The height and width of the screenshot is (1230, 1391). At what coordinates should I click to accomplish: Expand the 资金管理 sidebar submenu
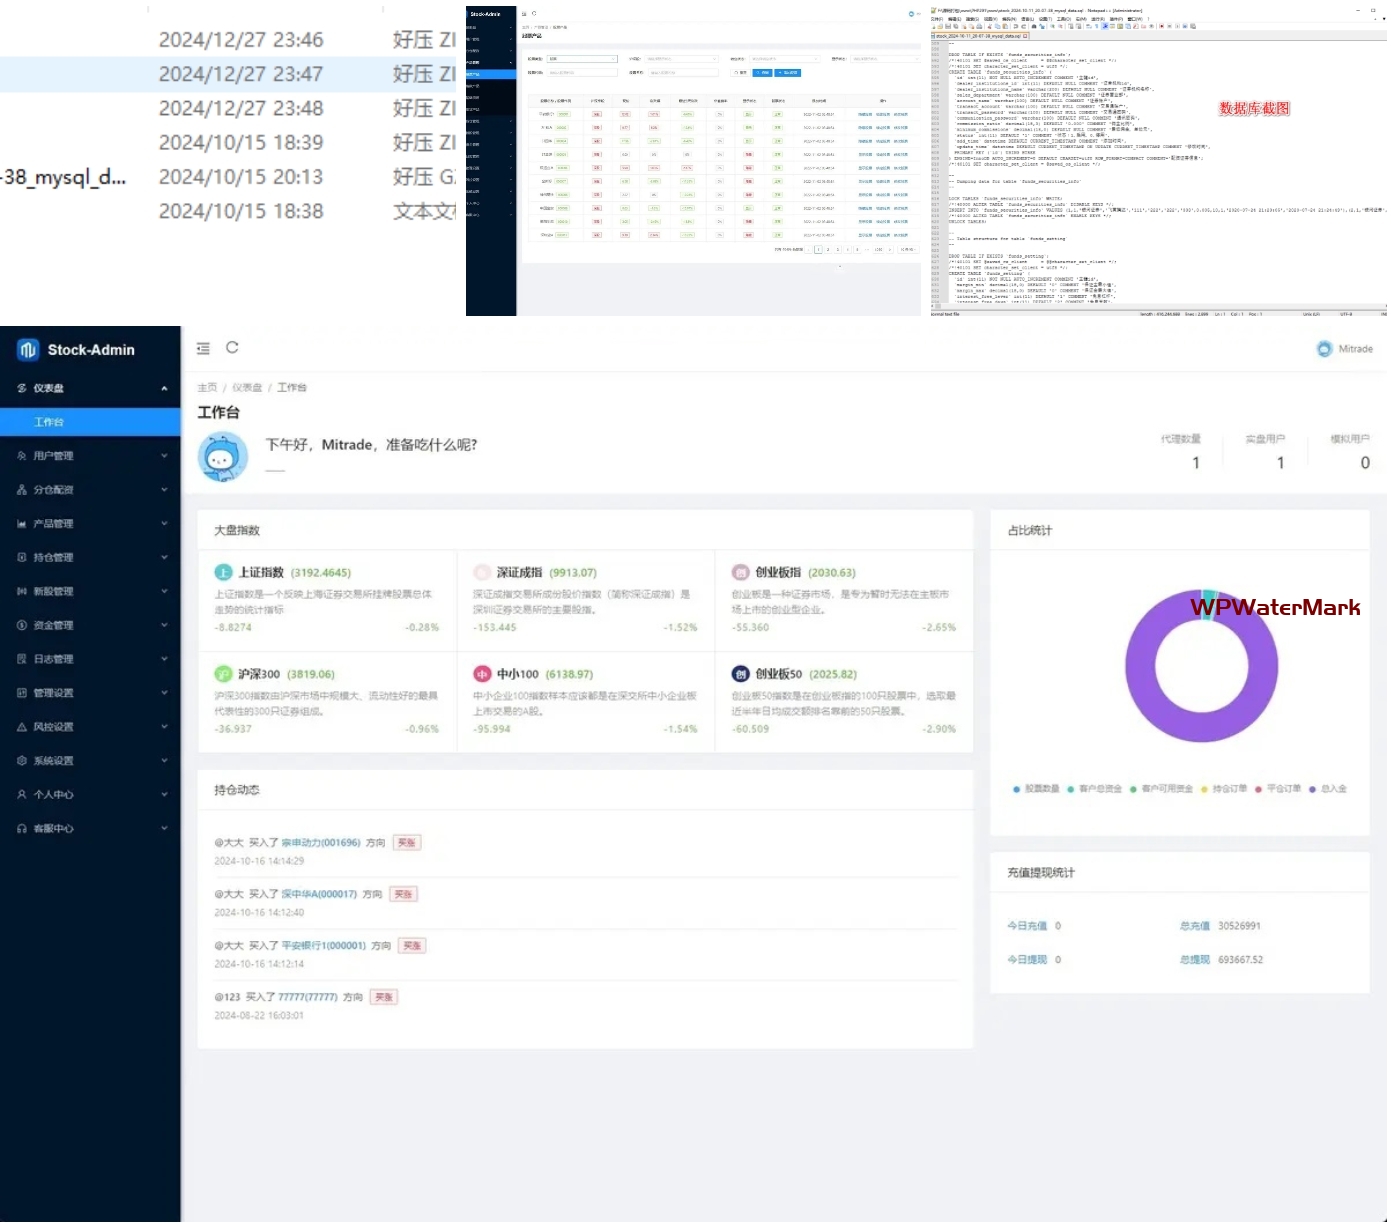[x=90, y=626]
